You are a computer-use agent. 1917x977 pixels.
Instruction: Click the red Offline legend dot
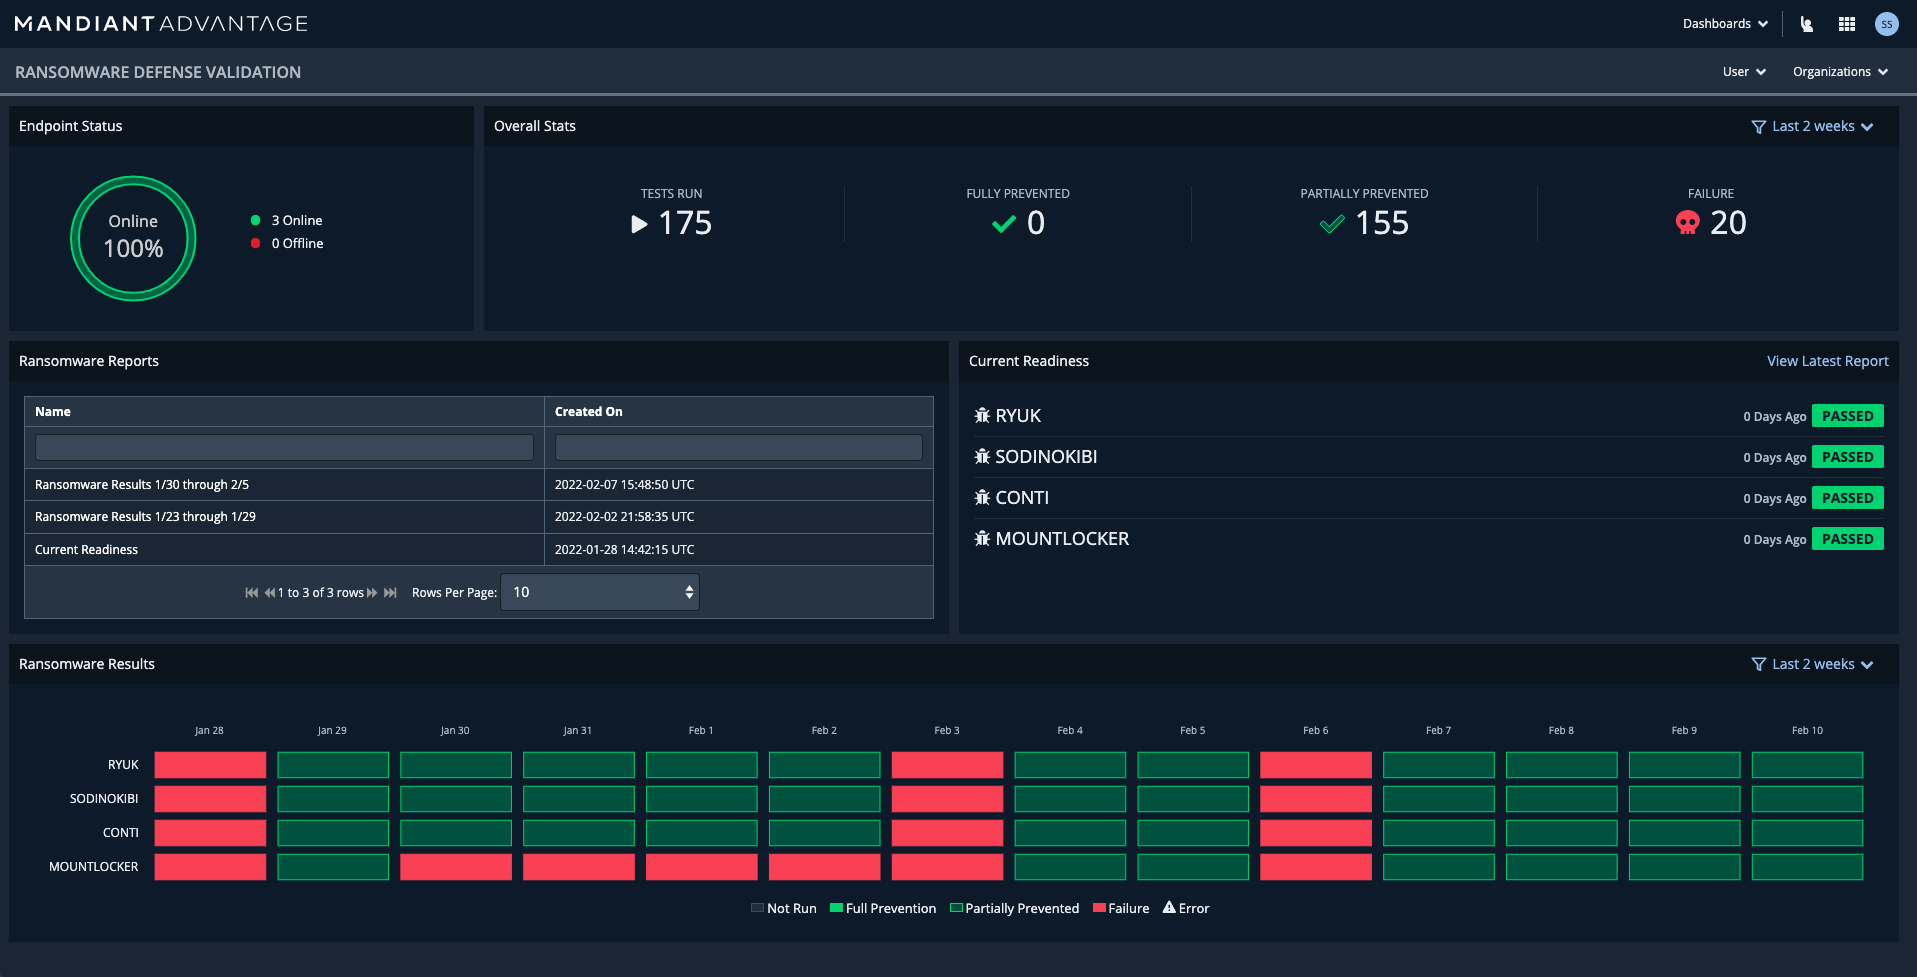tap(255, 243)
